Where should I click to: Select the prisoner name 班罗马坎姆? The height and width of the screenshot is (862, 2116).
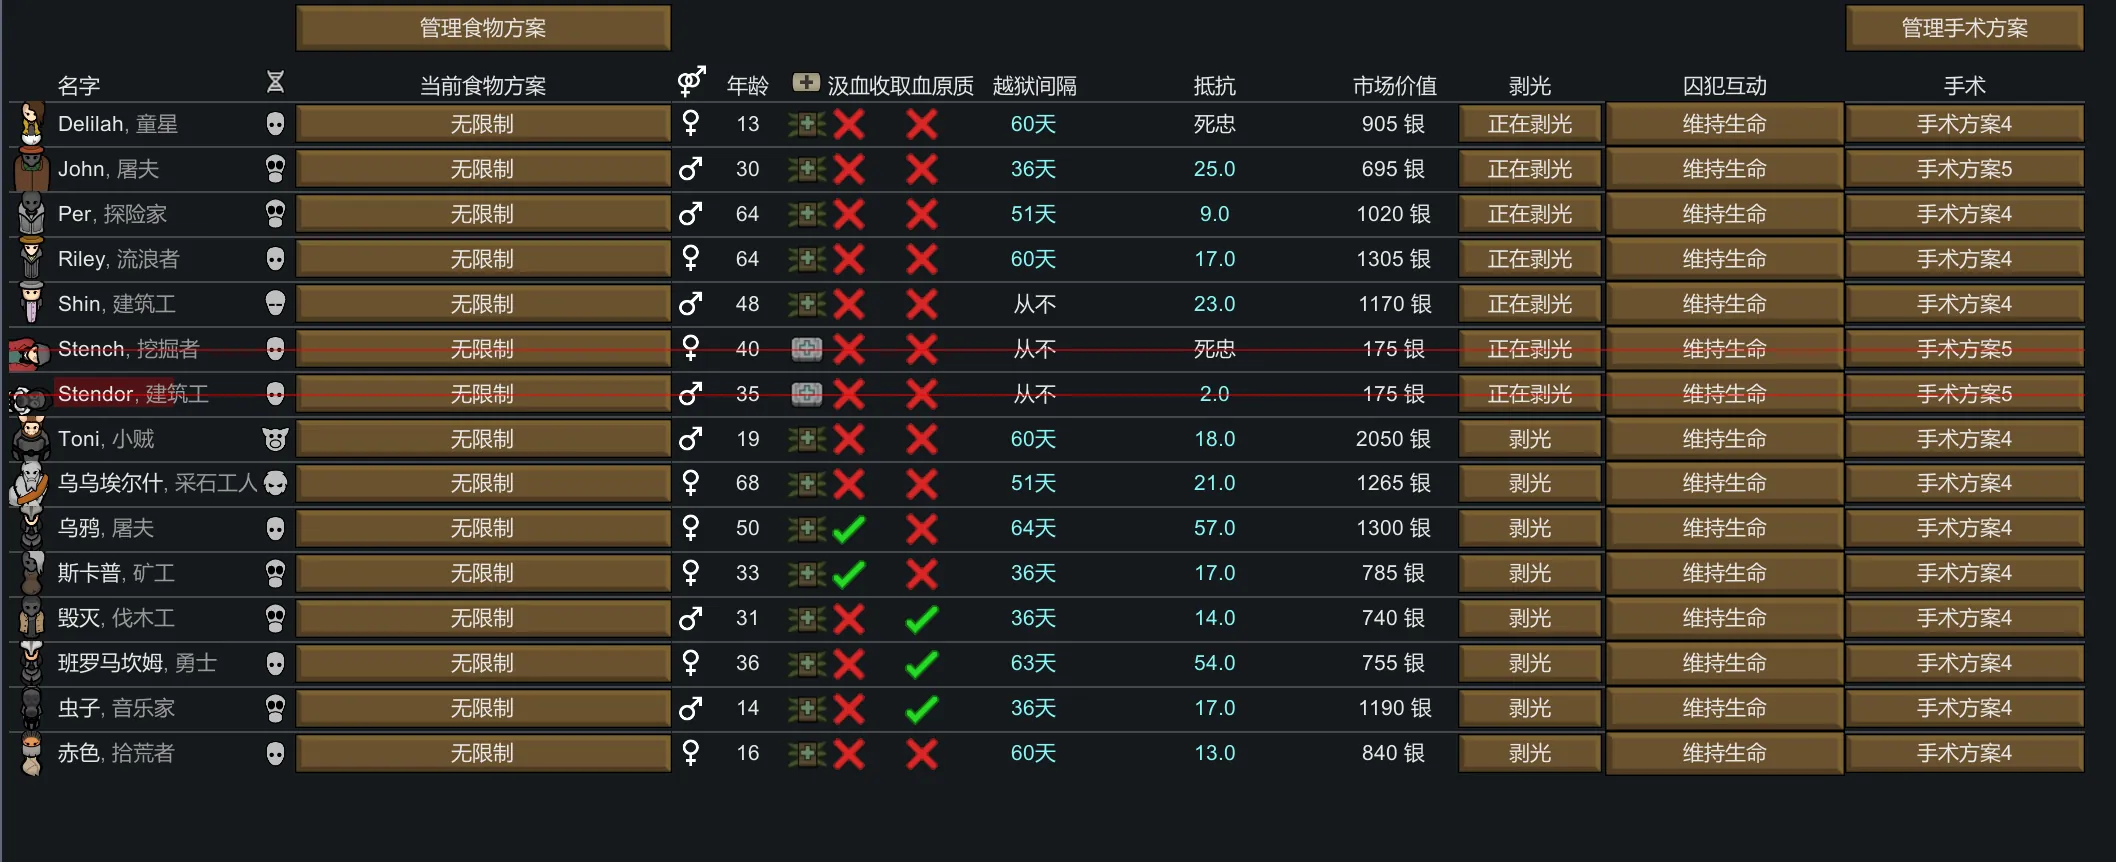pos(110,663)
